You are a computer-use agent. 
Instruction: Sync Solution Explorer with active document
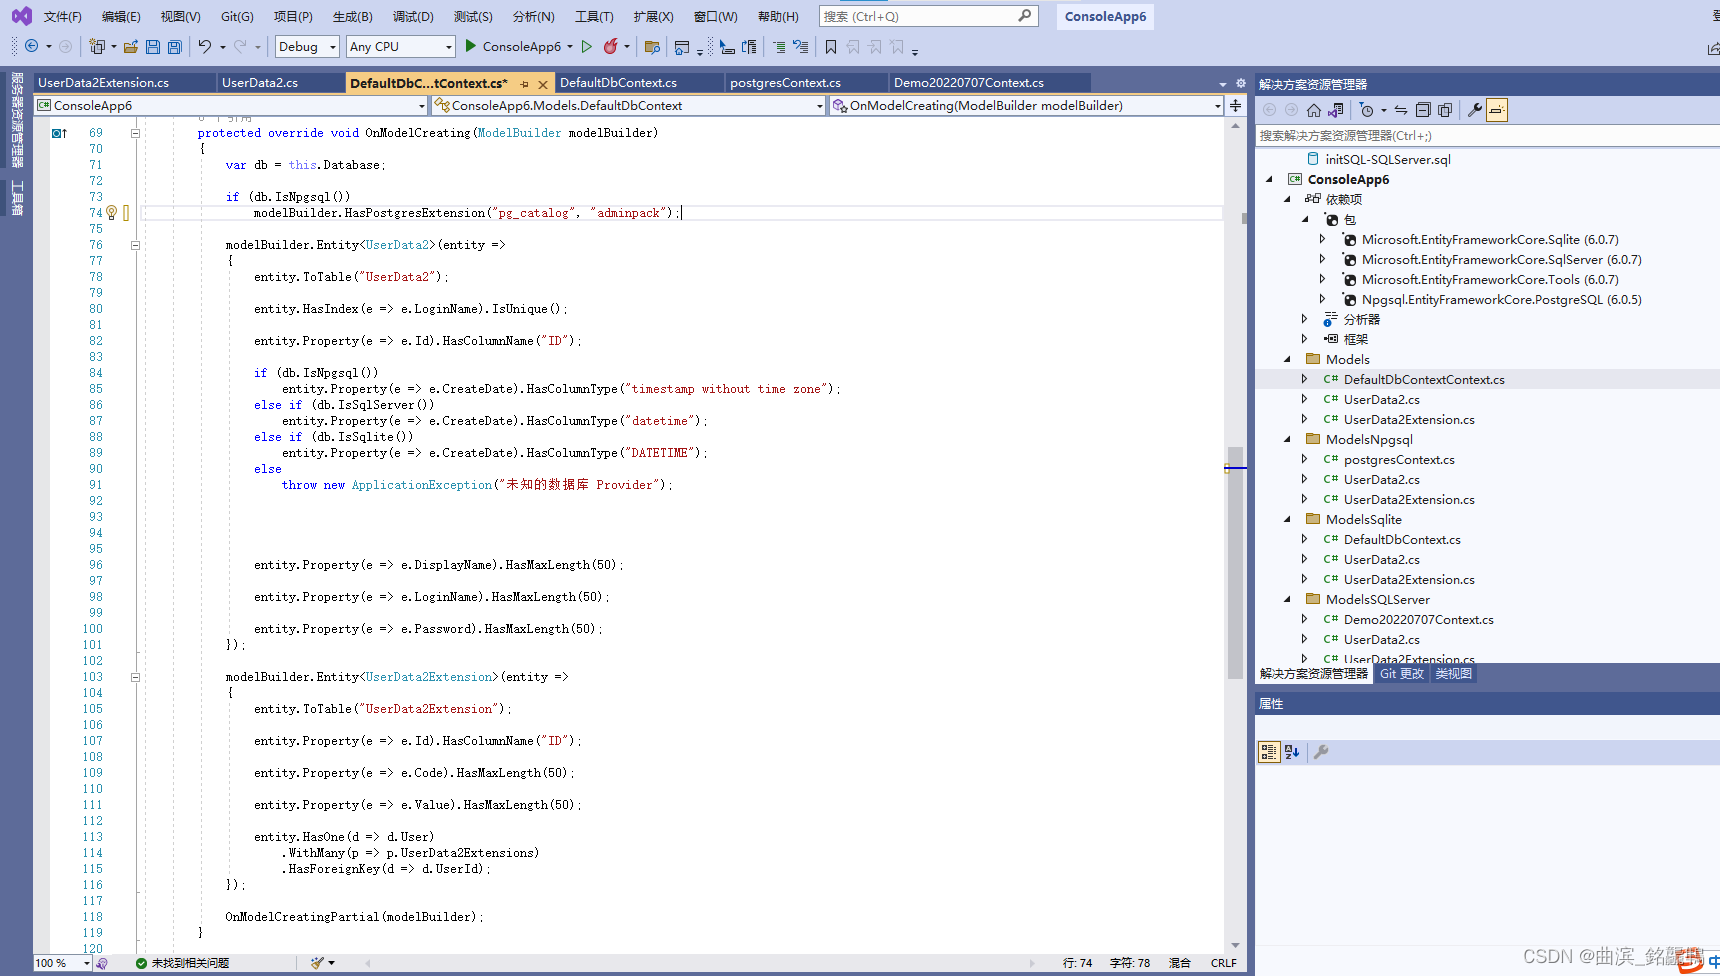coord(1401,110)
